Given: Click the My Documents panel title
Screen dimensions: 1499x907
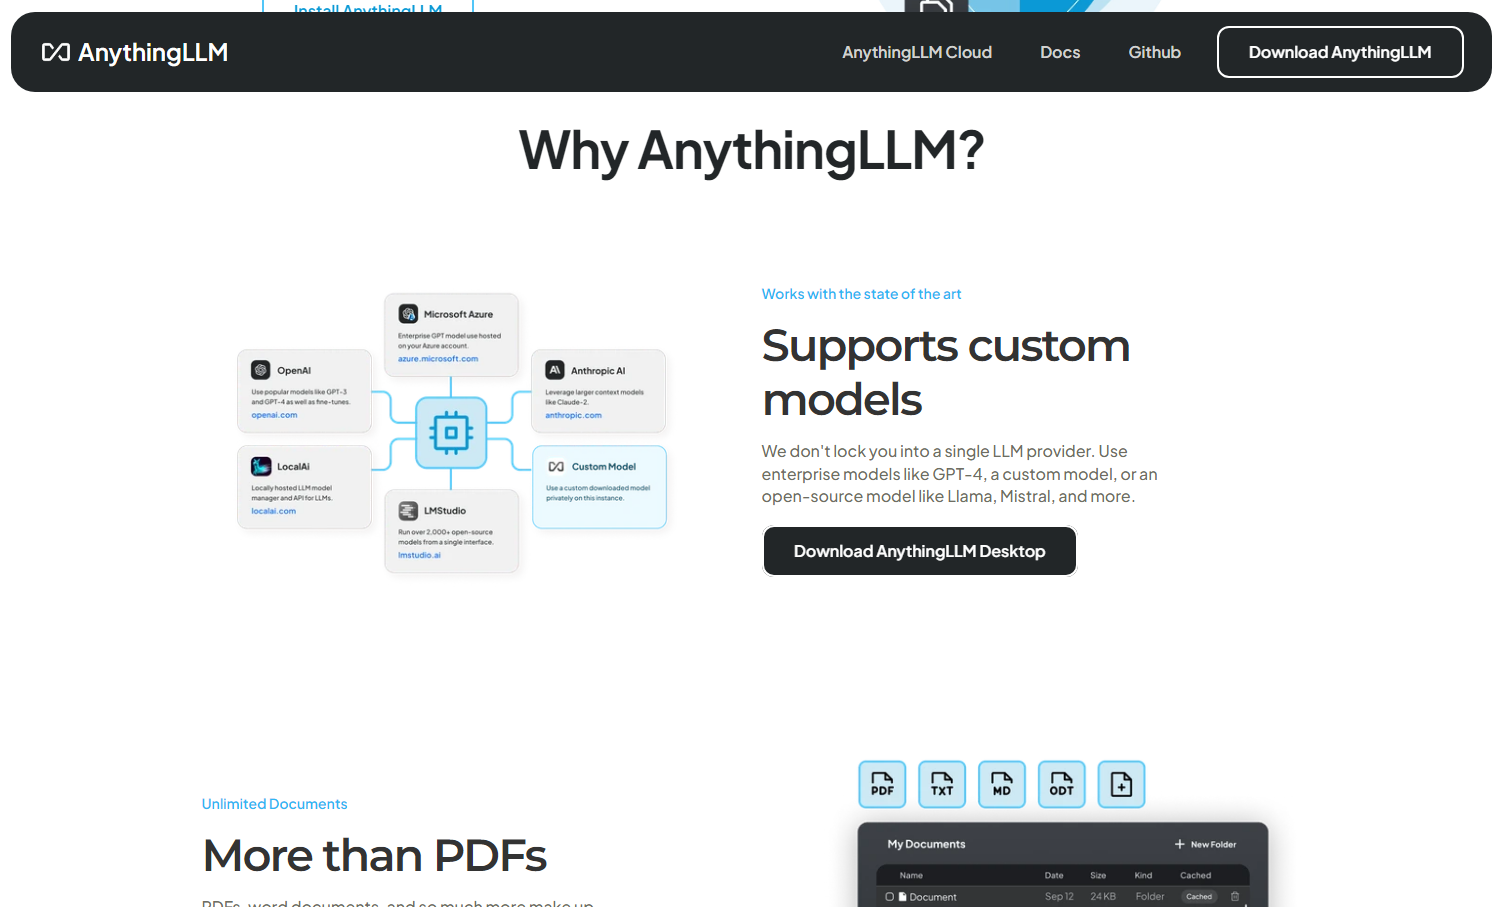Looking at the screenshot, I should (x=926, y=844).
